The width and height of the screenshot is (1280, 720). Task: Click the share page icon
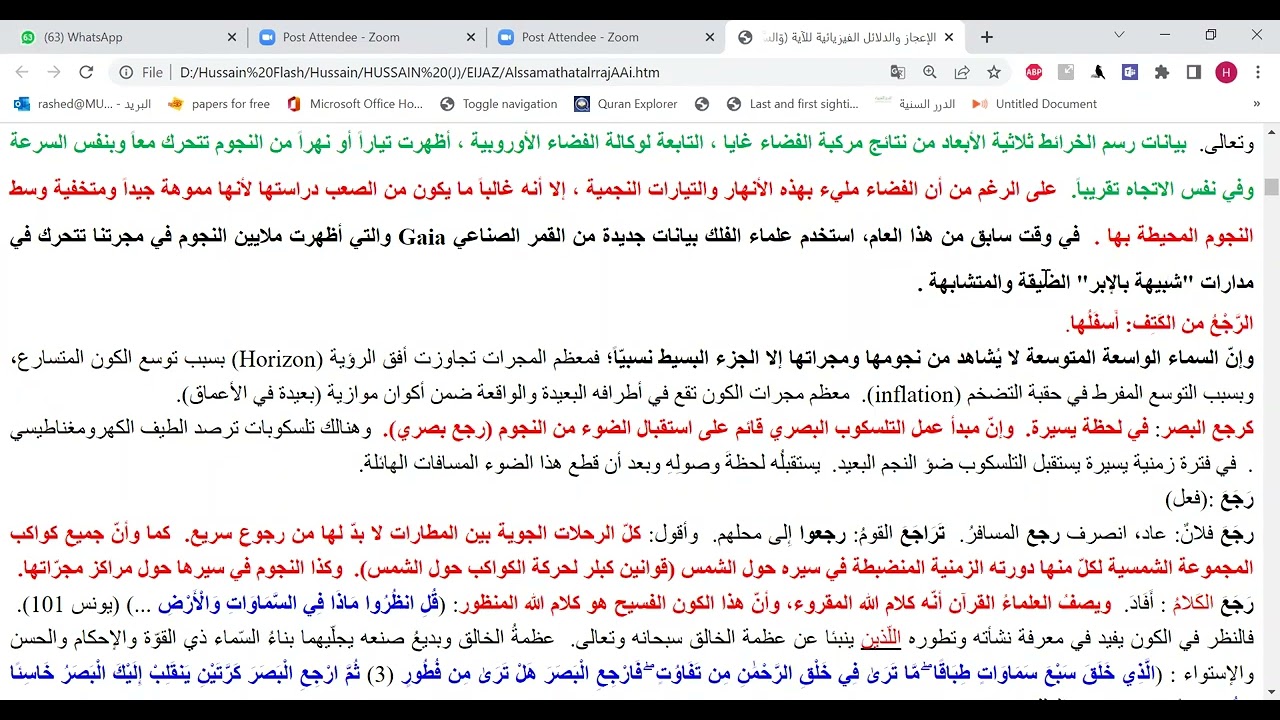[962, 72]
